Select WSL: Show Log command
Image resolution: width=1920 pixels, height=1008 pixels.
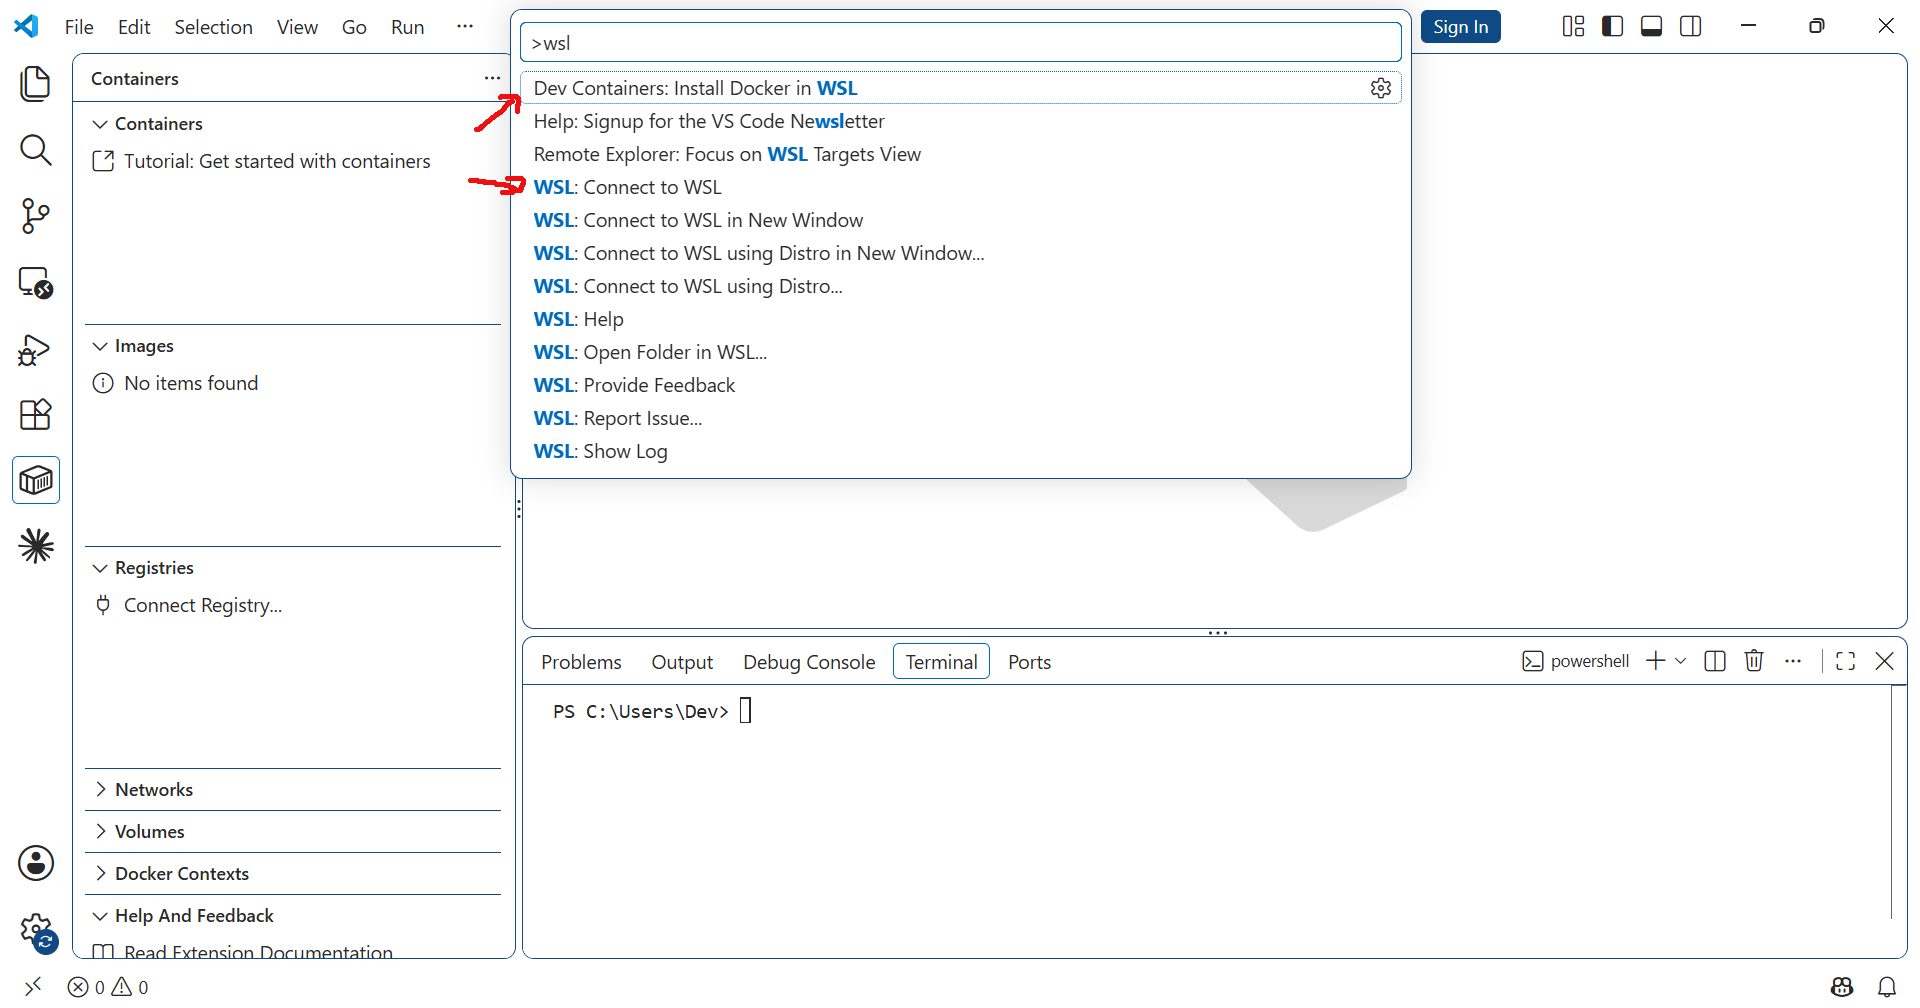click(x=960, y=451)
